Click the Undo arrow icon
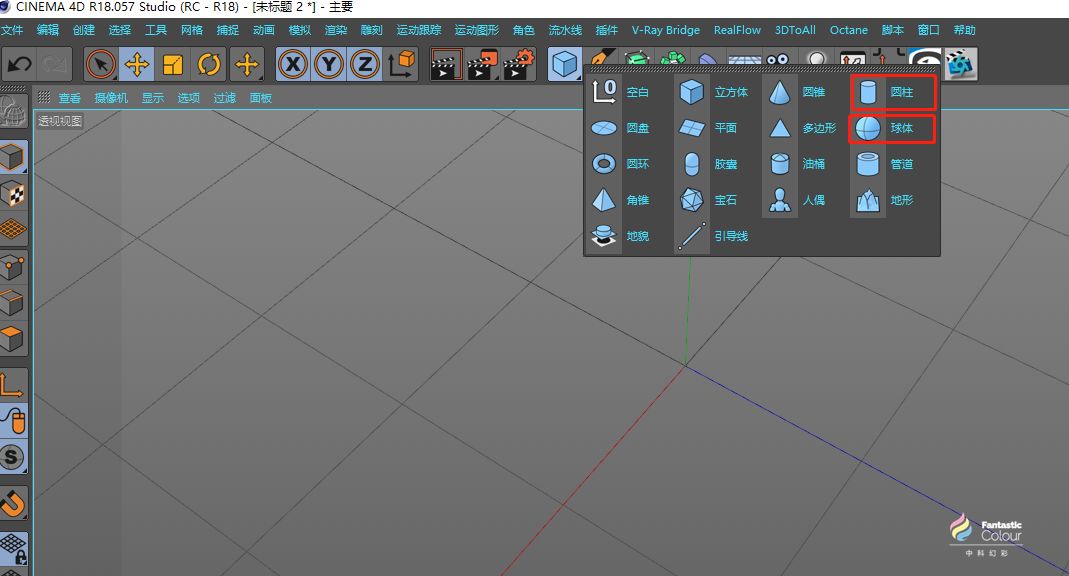This screenshot has height=576, width=1069. pyautogui.click(x=19, y=65)
